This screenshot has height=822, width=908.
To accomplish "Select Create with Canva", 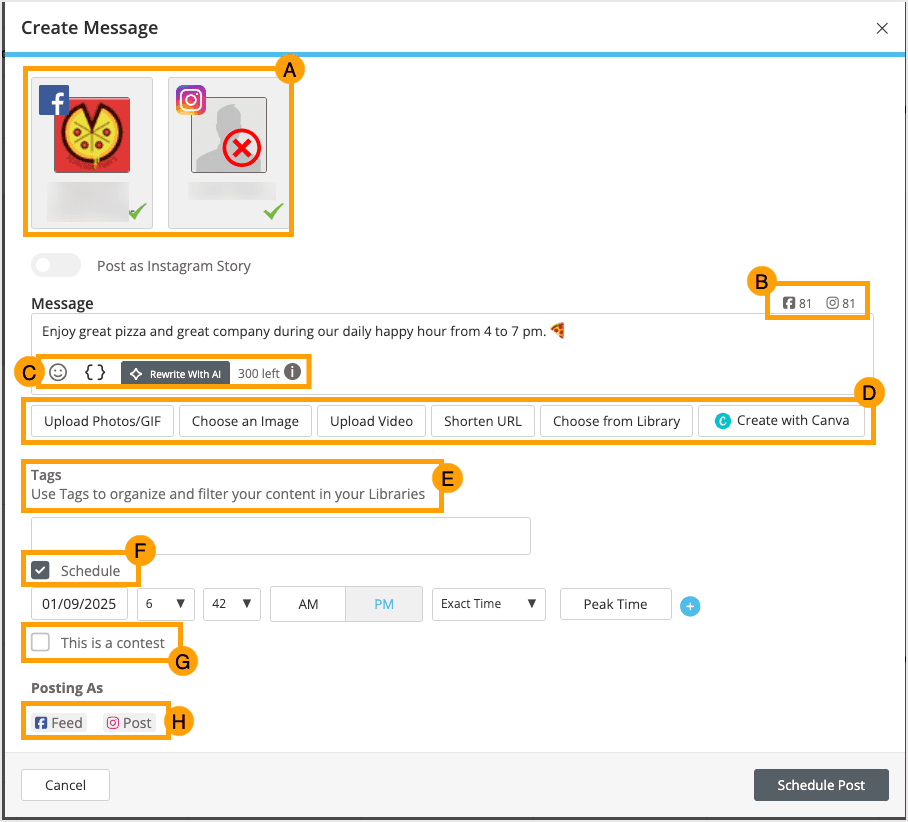I will point(782,421).
